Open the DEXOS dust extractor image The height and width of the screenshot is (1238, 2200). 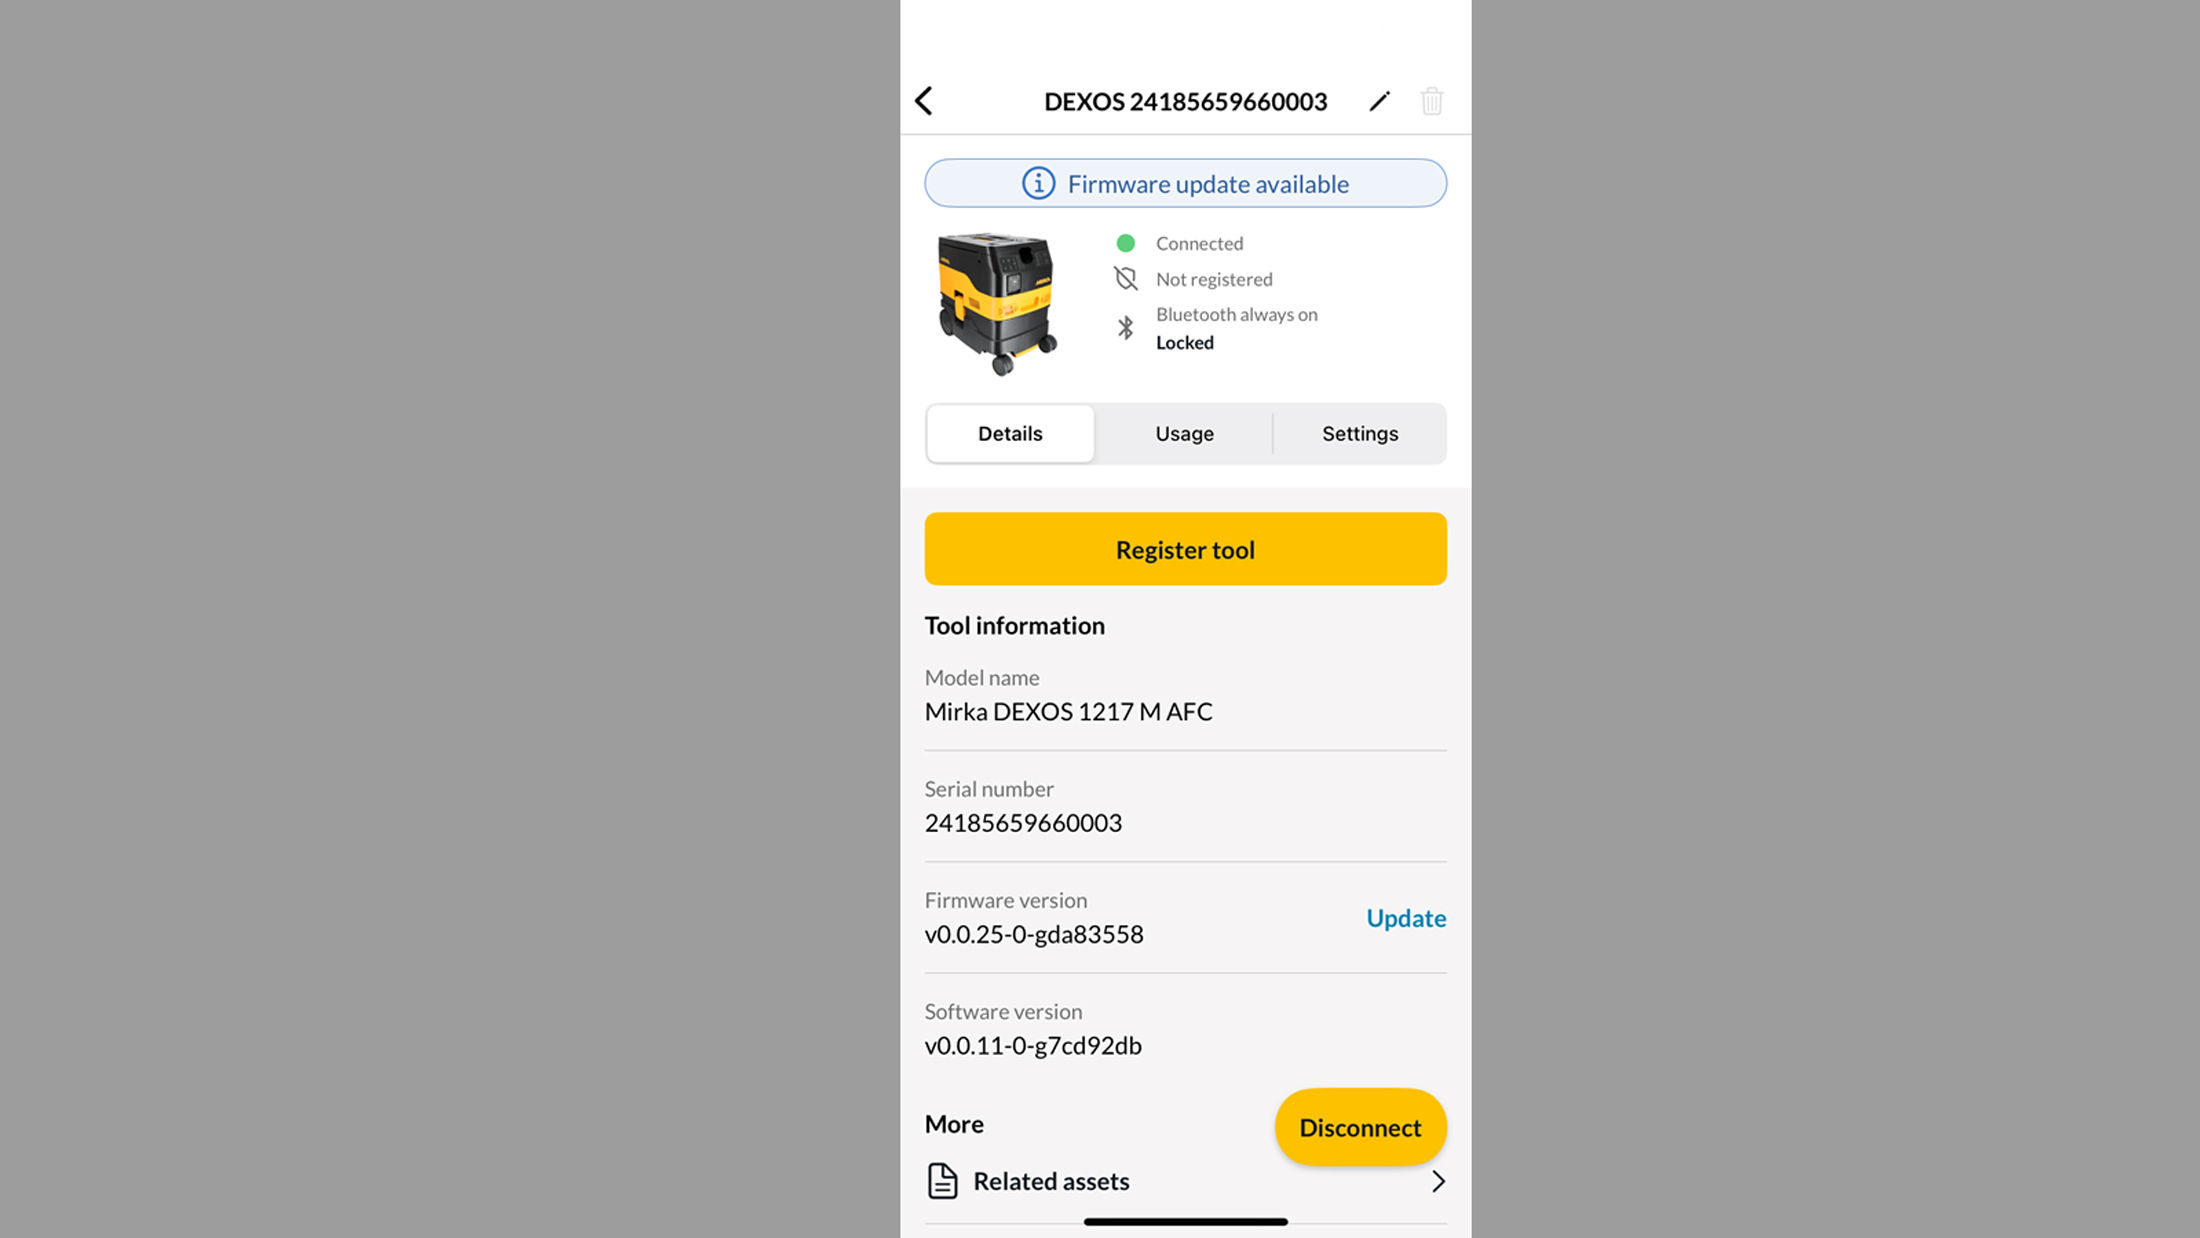click(996, 303)
